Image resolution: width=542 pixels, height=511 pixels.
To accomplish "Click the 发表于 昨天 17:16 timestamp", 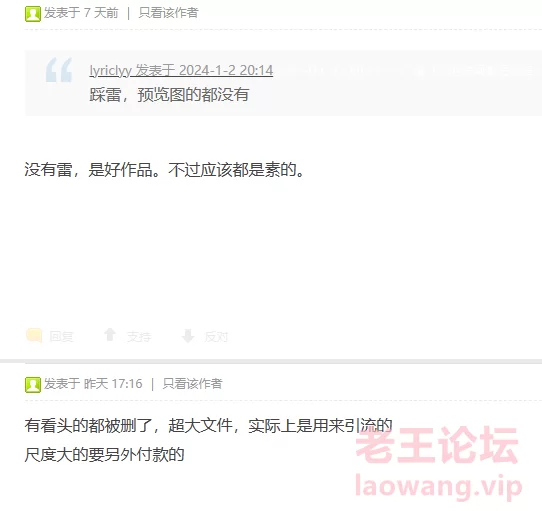I will pyautogui.click(x=93, y=384).
